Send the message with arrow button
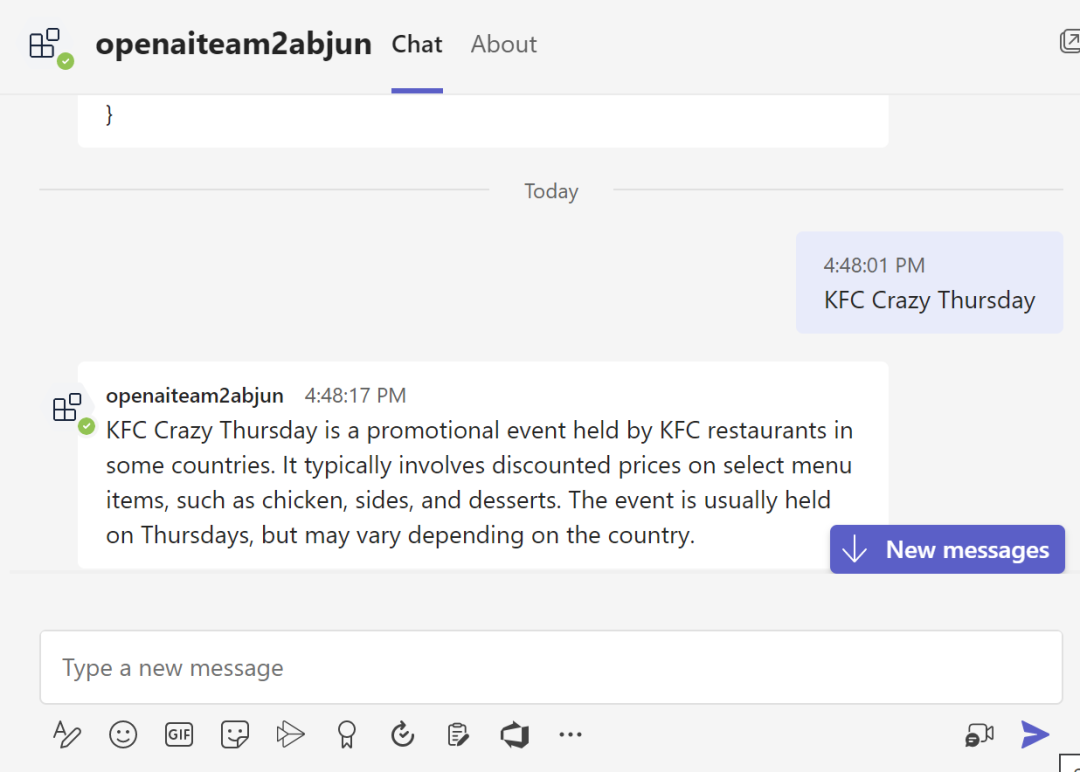The width and height of the screenshot is (1080, 772). tap(1035, 734)
